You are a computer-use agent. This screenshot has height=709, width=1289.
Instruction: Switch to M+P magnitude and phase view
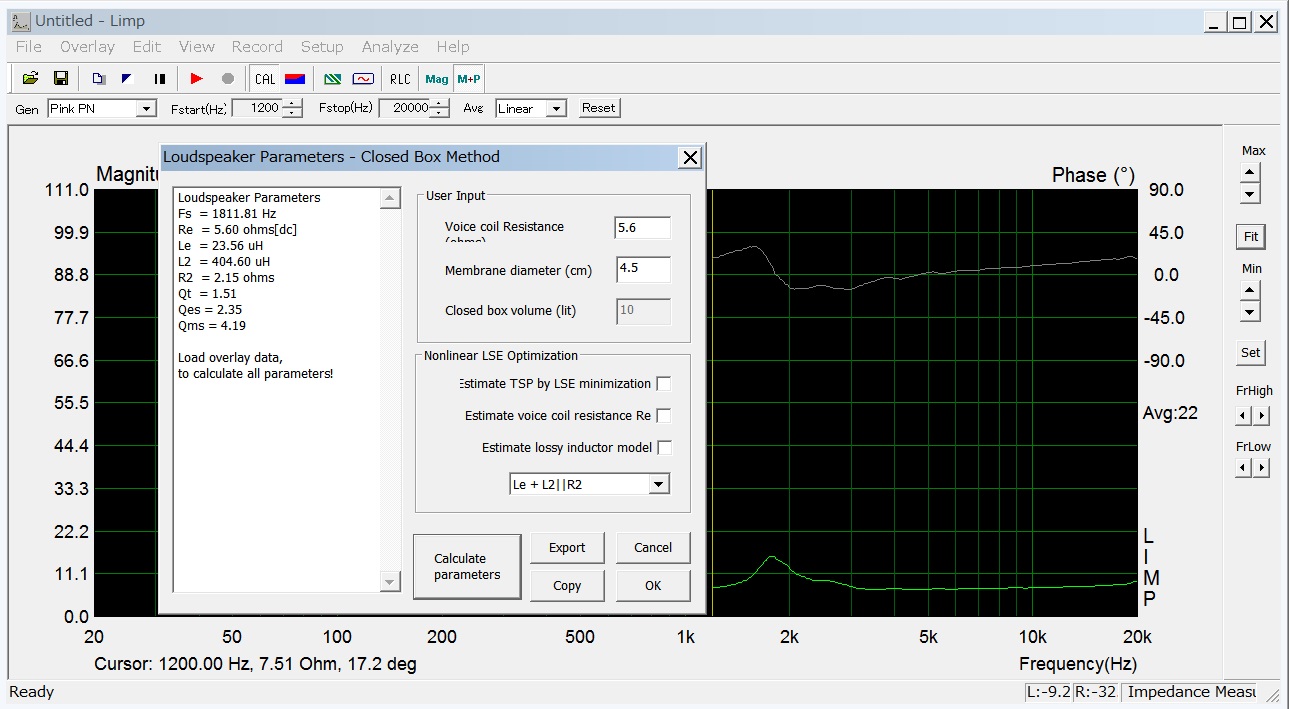468,78
